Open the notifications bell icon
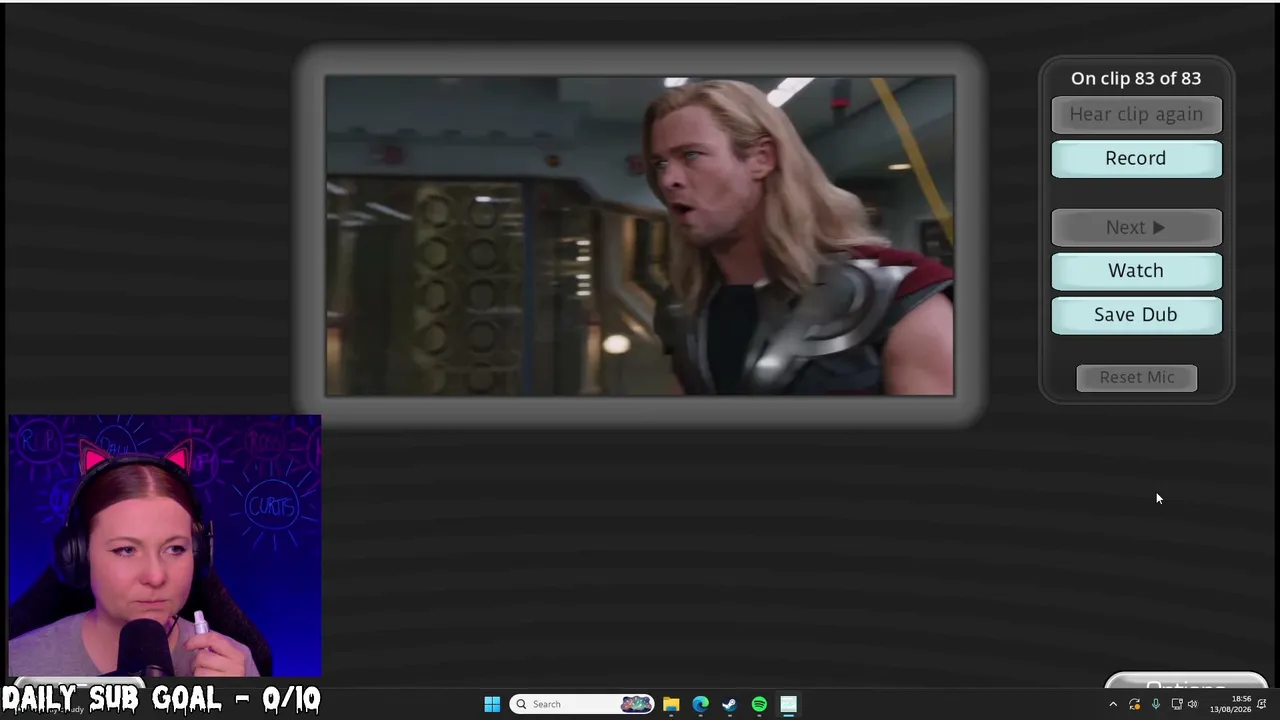 tap(1262, 704)
